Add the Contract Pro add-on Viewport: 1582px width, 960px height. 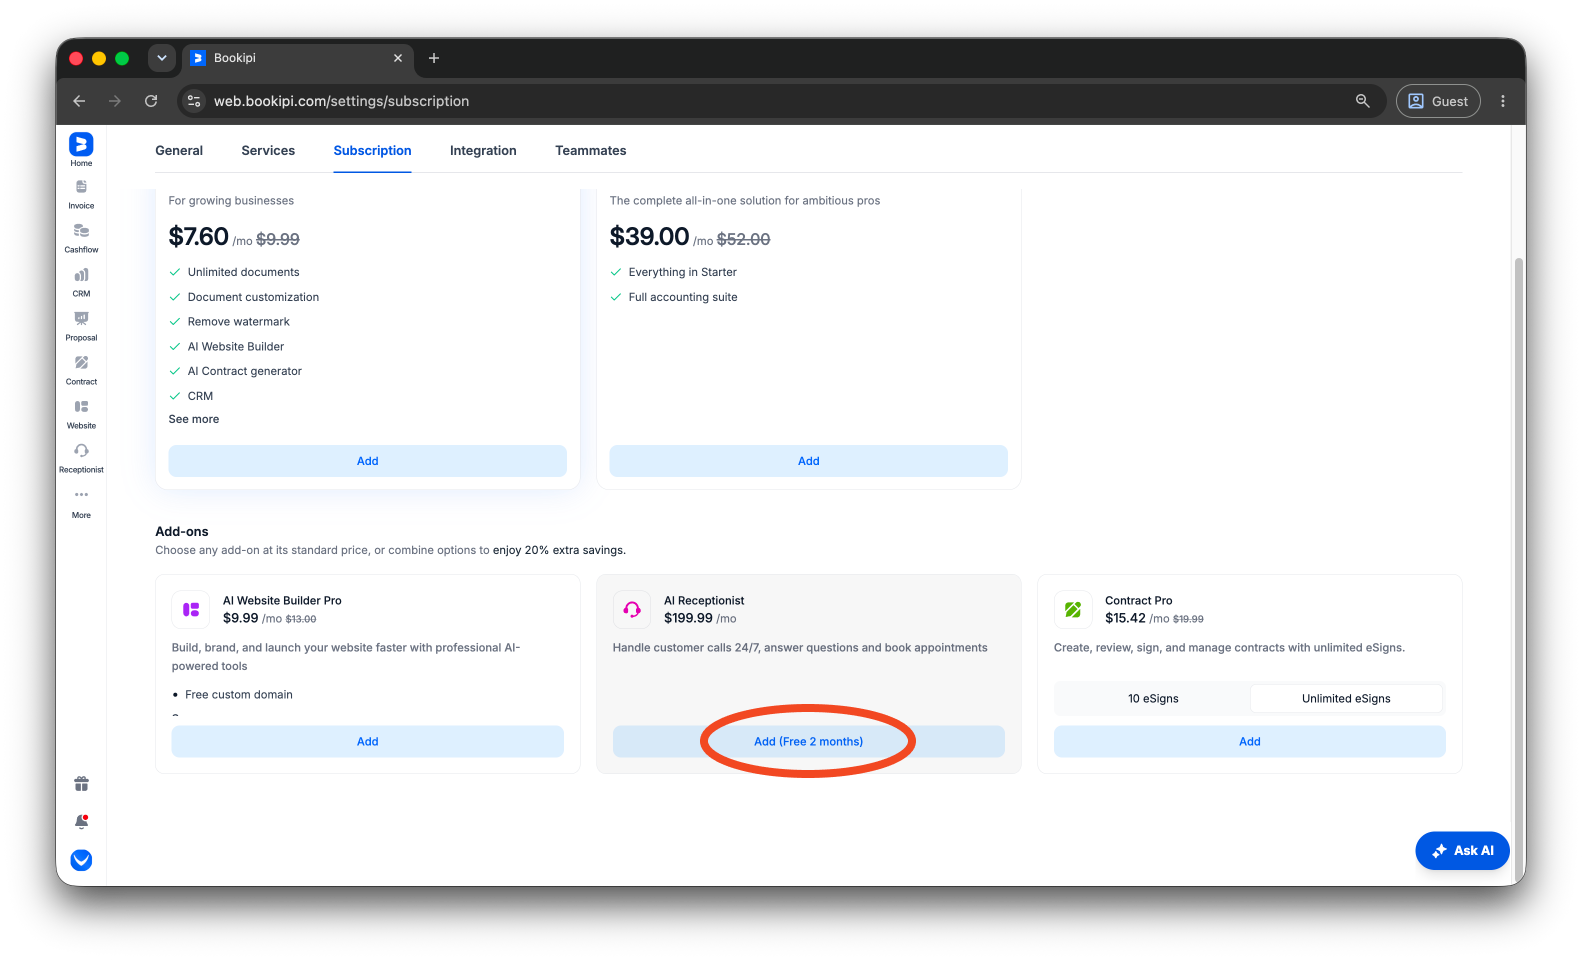point(1250,742)
